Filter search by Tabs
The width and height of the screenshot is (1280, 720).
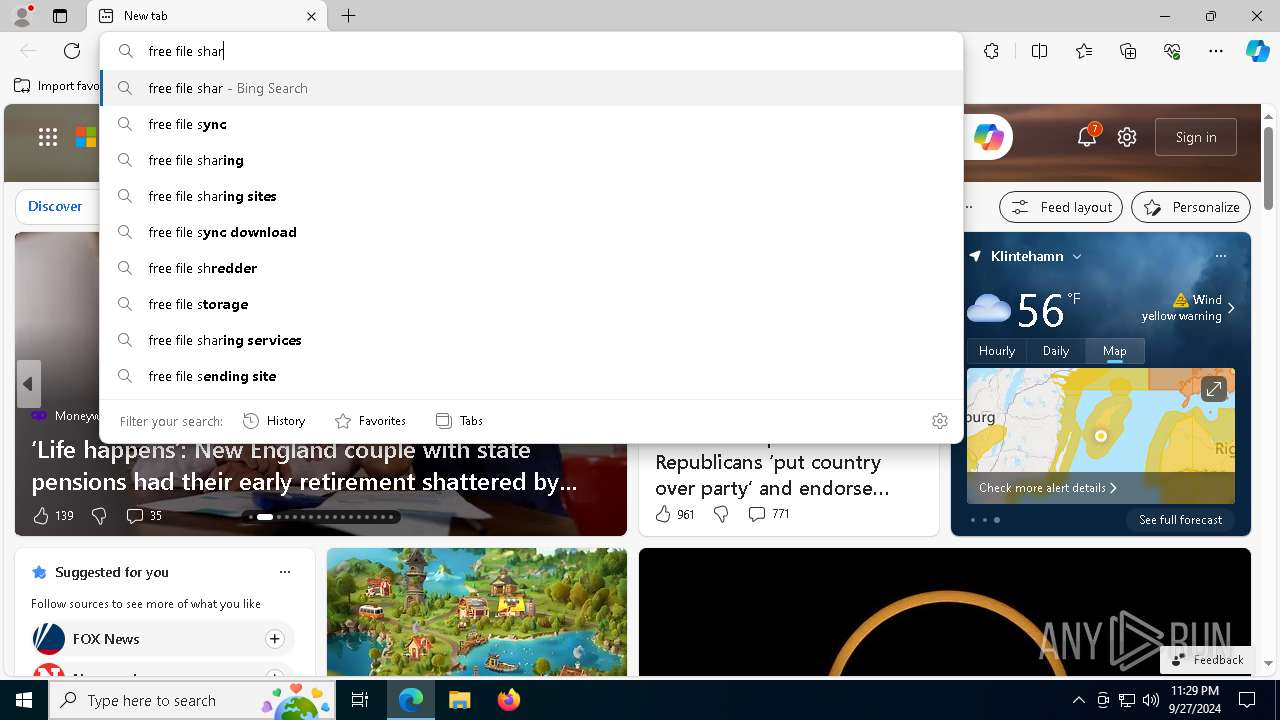click(x=460, y=421)
